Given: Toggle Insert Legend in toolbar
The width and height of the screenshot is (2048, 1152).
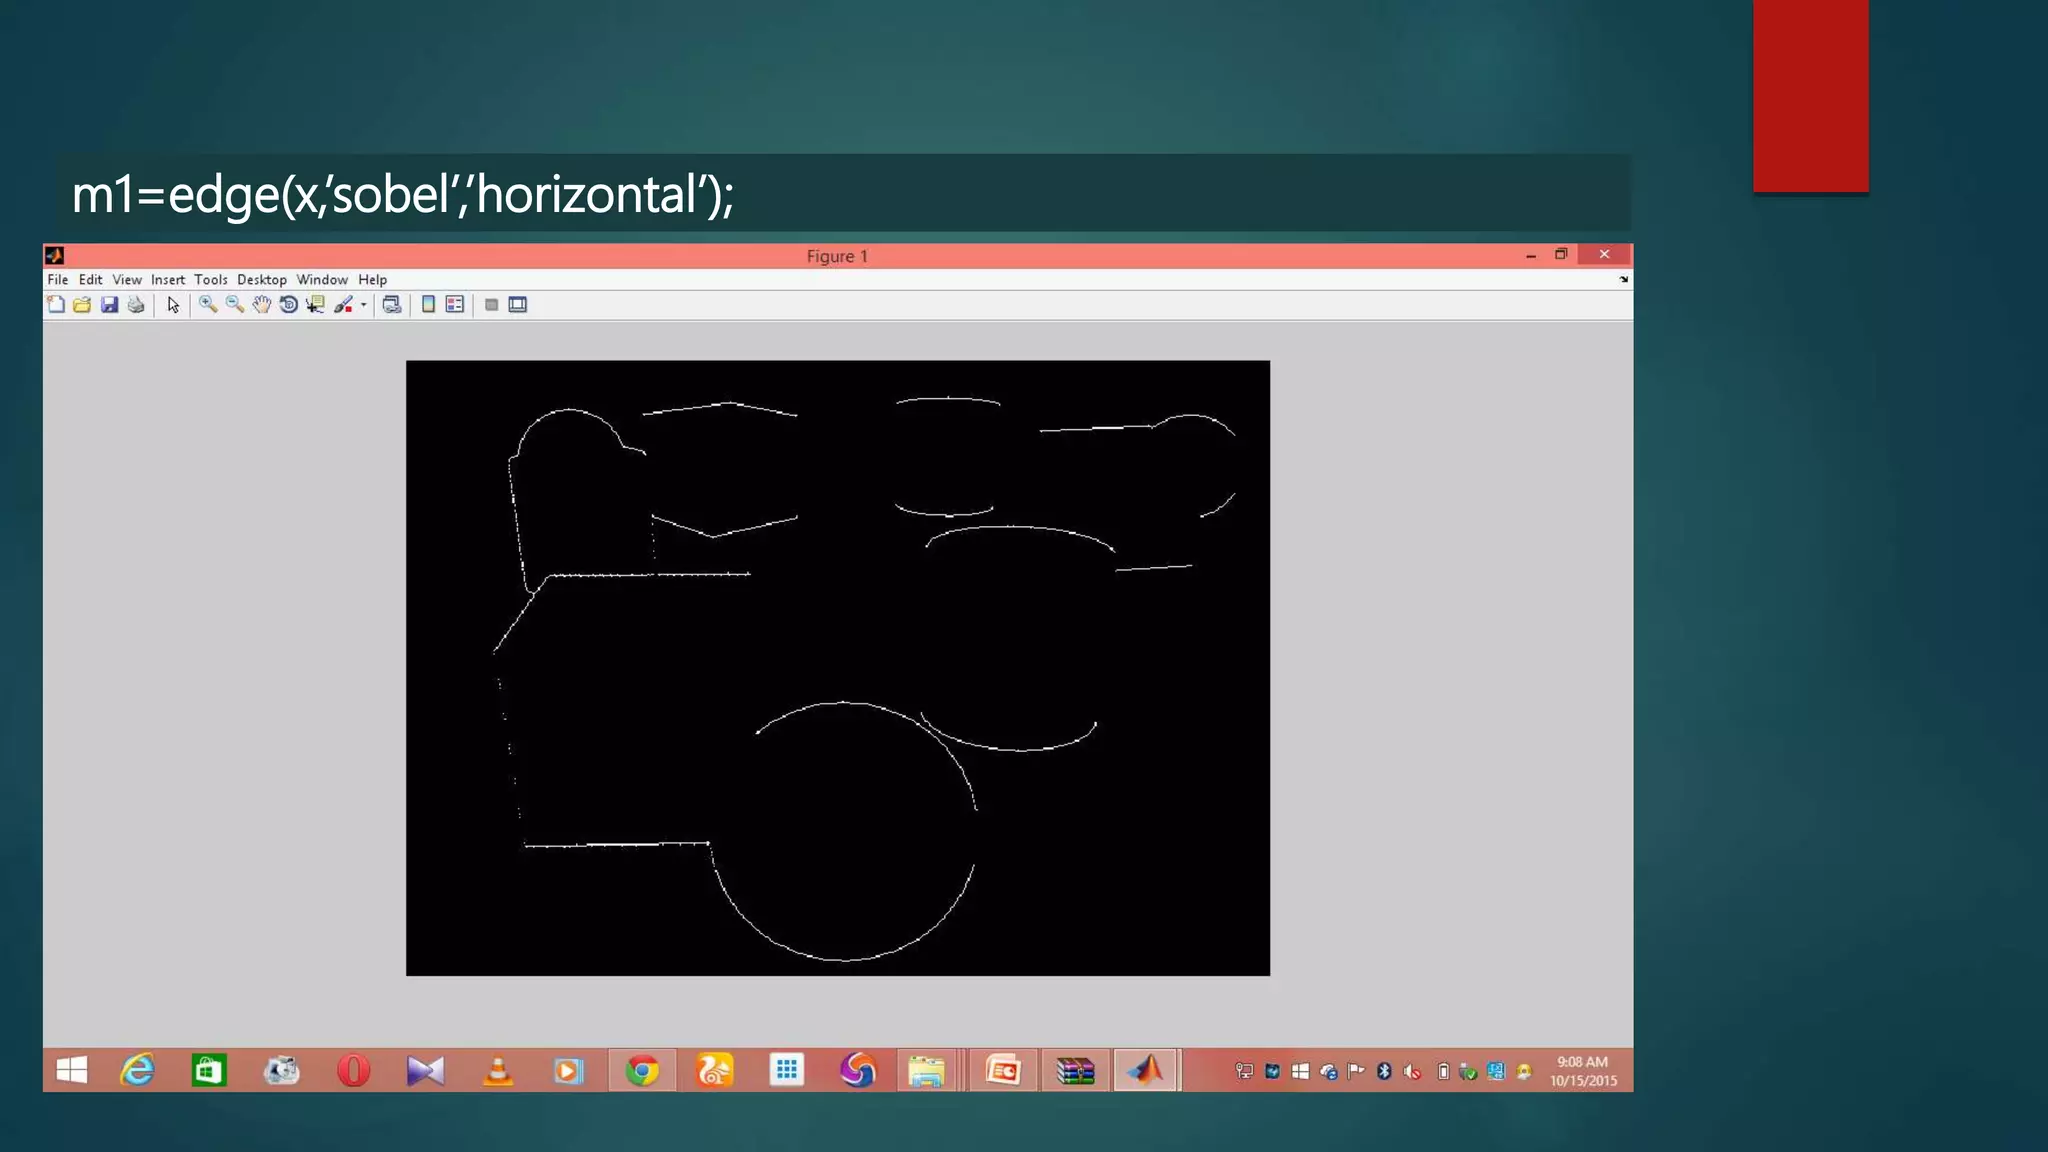Looking at the screenshot, I should pos(455,305).
